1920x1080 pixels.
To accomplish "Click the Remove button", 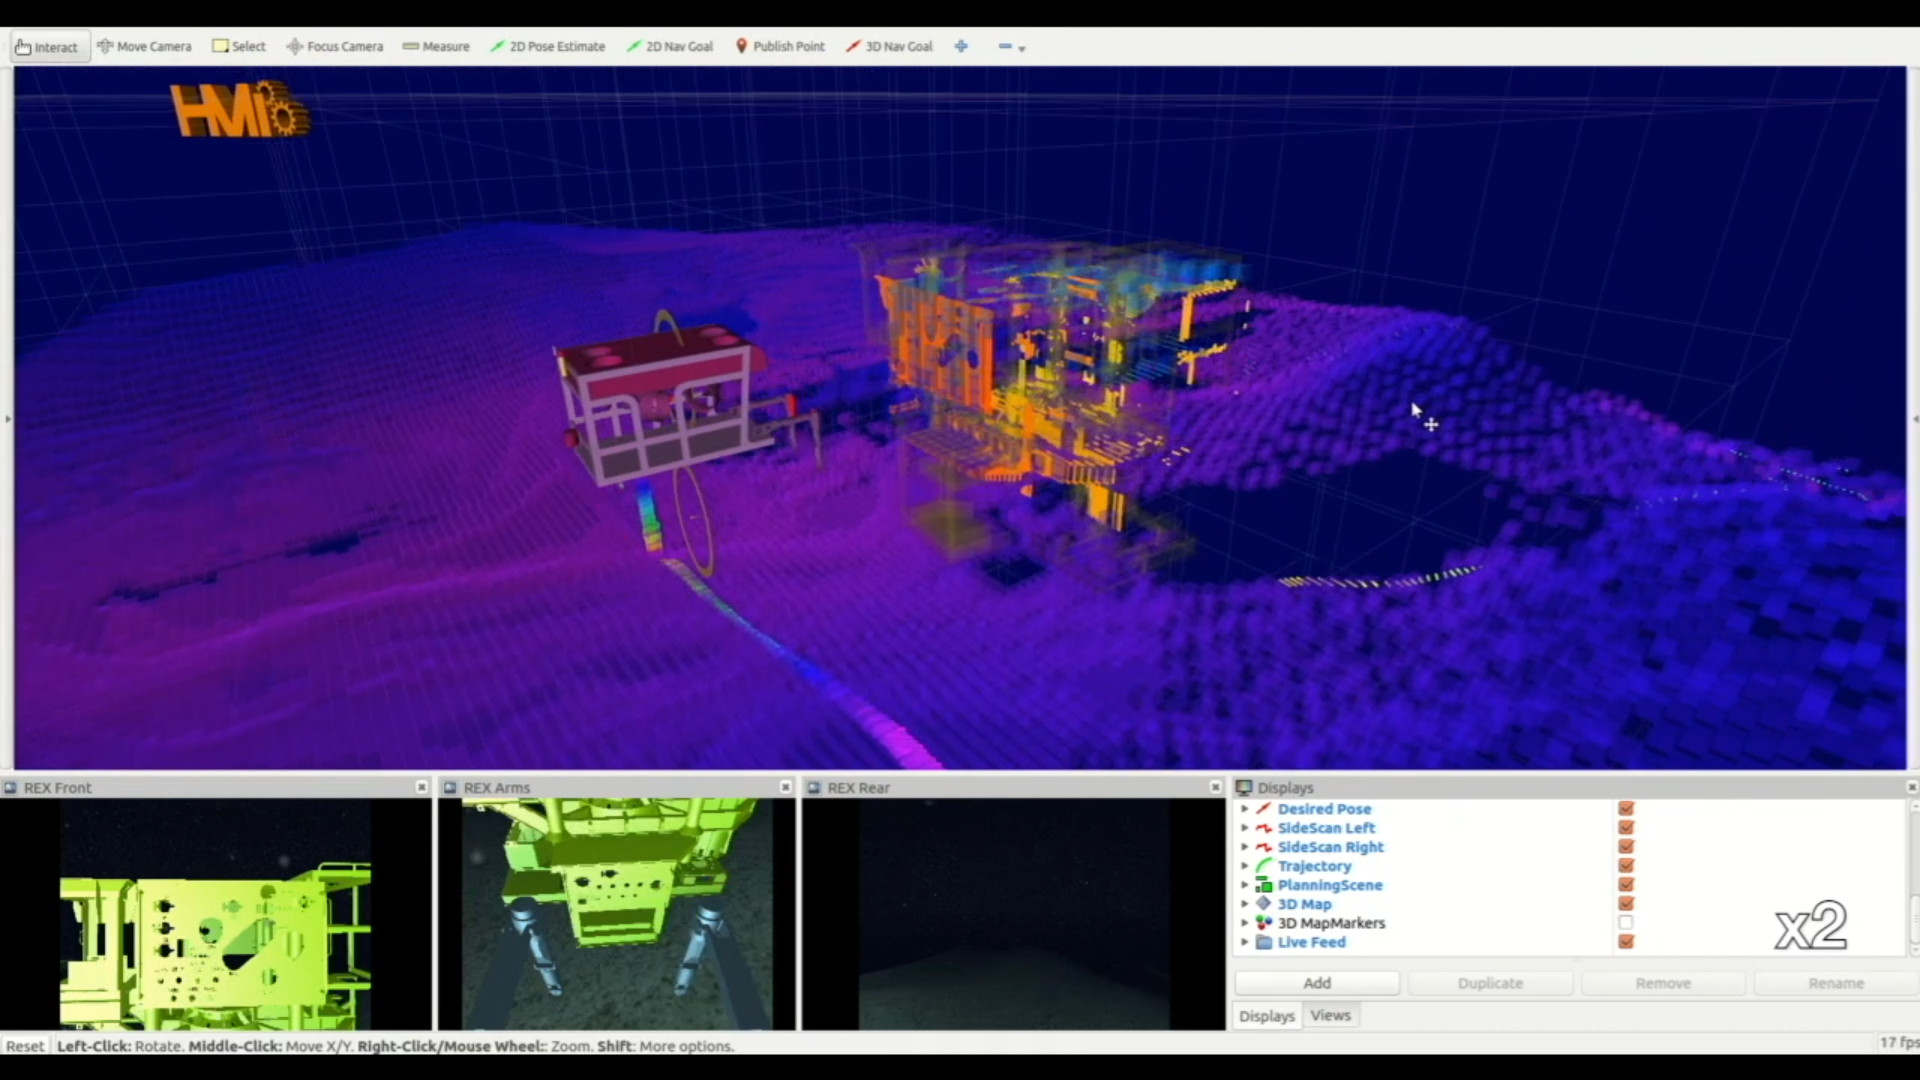I will 1663,983.
